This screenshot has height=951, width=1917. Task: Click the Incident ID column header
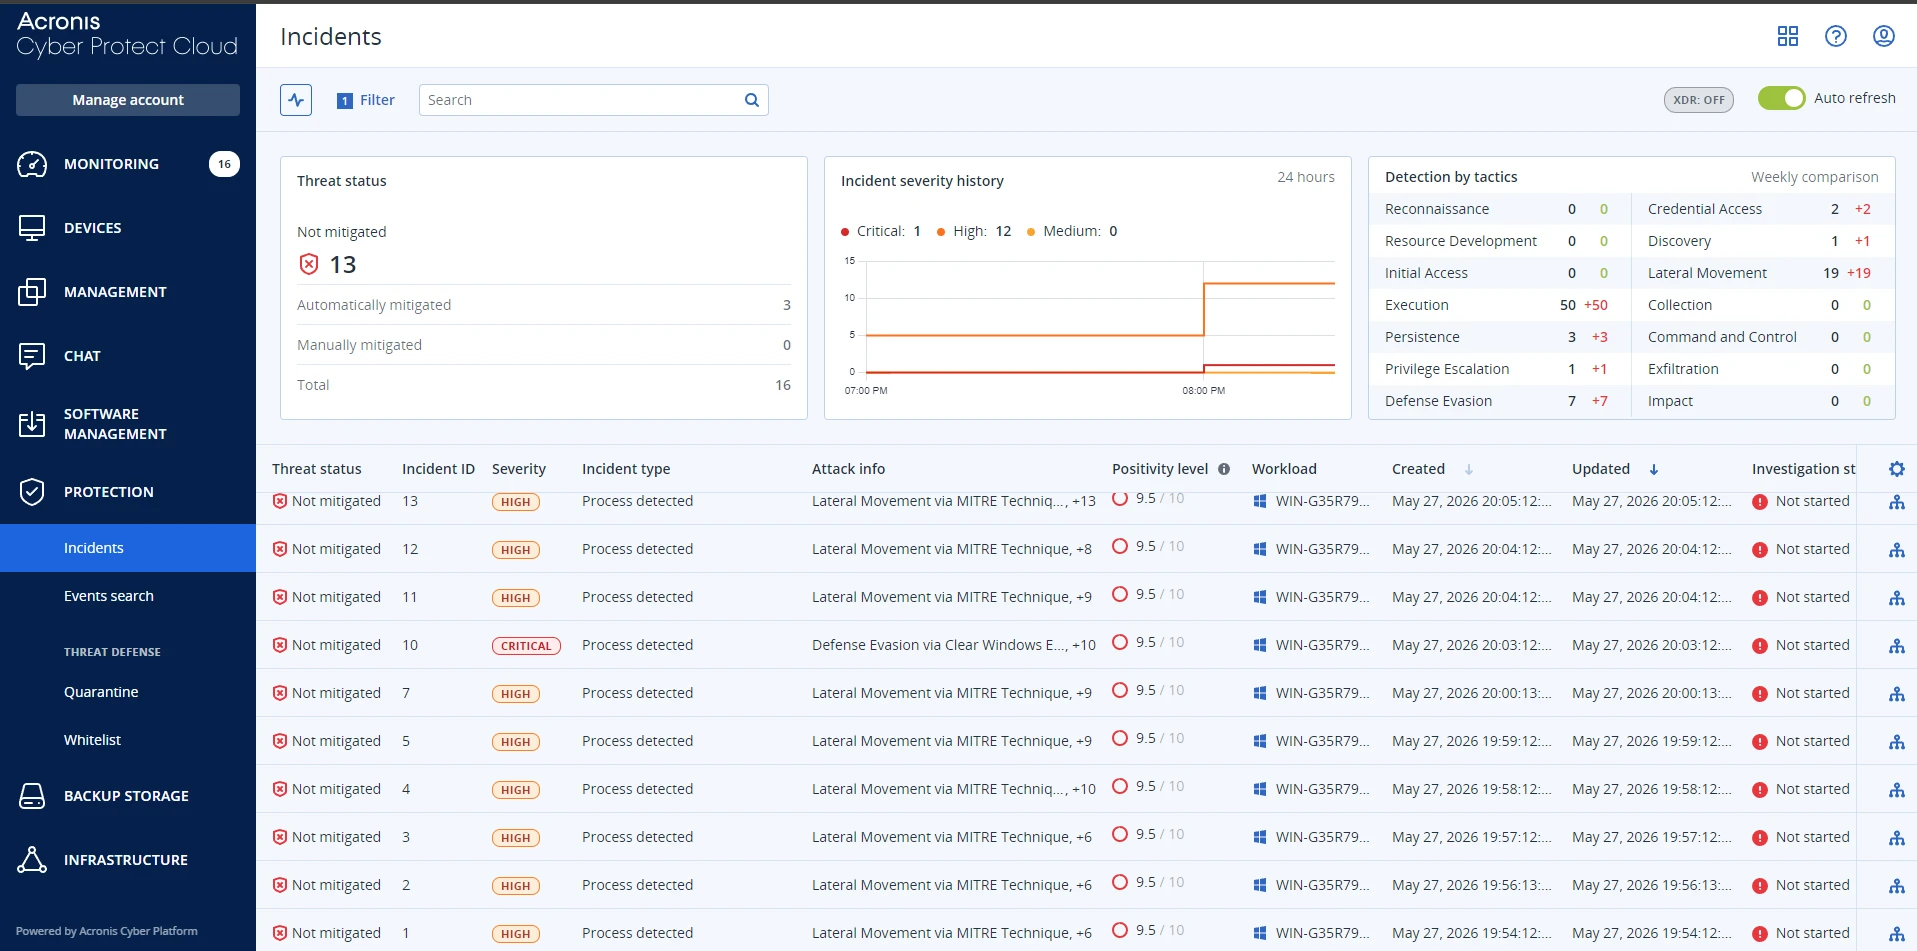(438, 469)
